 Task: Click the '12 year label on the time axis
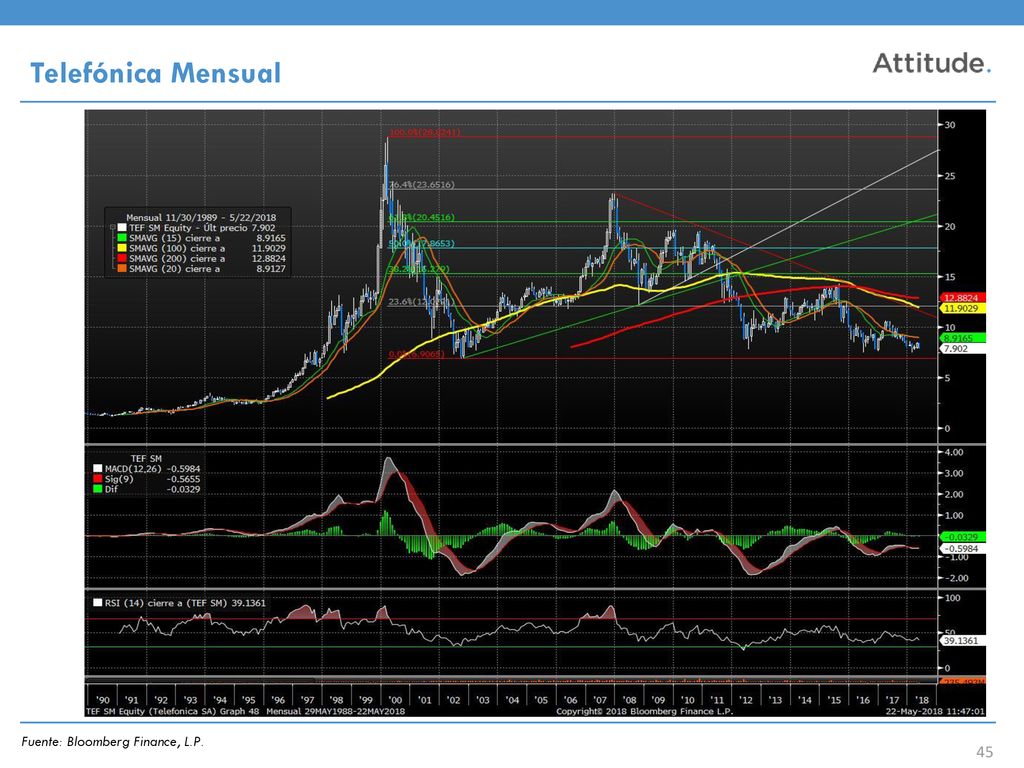745,699
